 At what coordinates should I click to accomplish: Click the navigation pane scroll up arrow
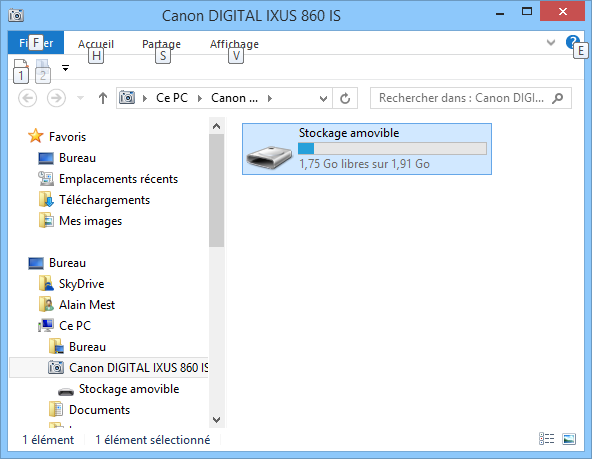click(x=216, y=126)
